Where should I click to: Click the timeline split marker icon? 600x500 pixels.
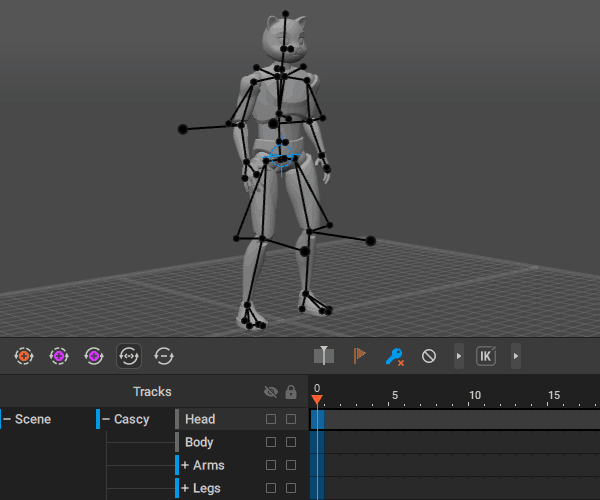tap(323, 355)
